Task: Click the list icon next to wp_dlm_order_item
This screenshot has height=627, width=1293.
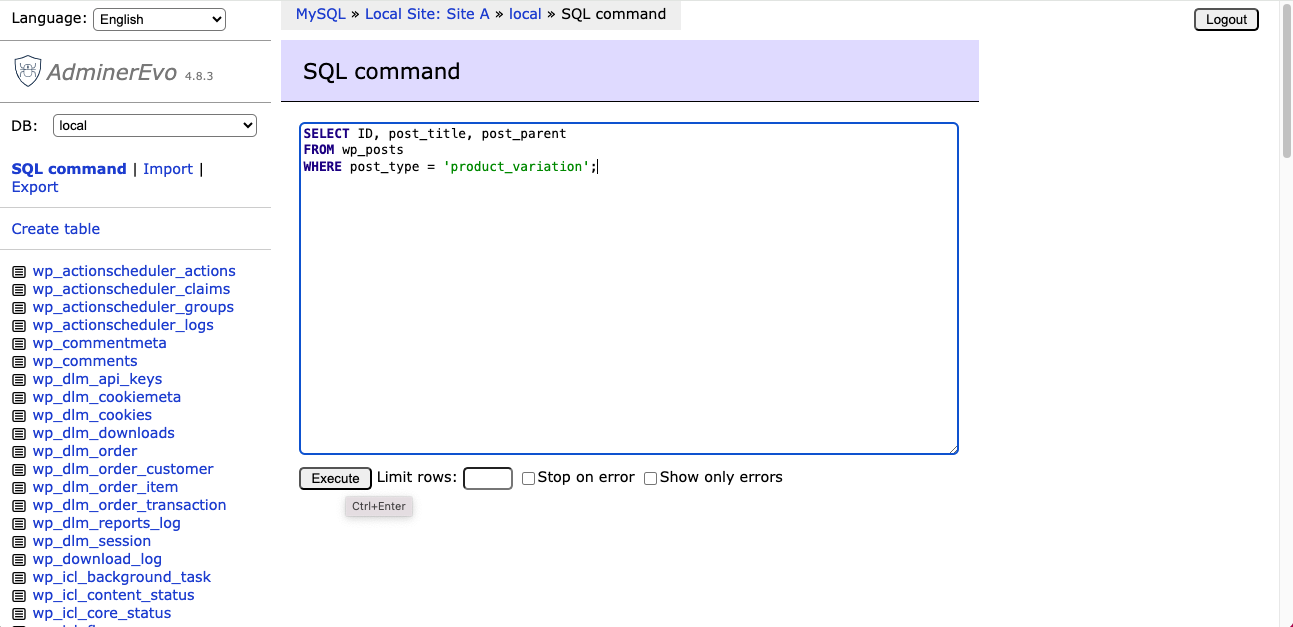Action: (18, 488)
